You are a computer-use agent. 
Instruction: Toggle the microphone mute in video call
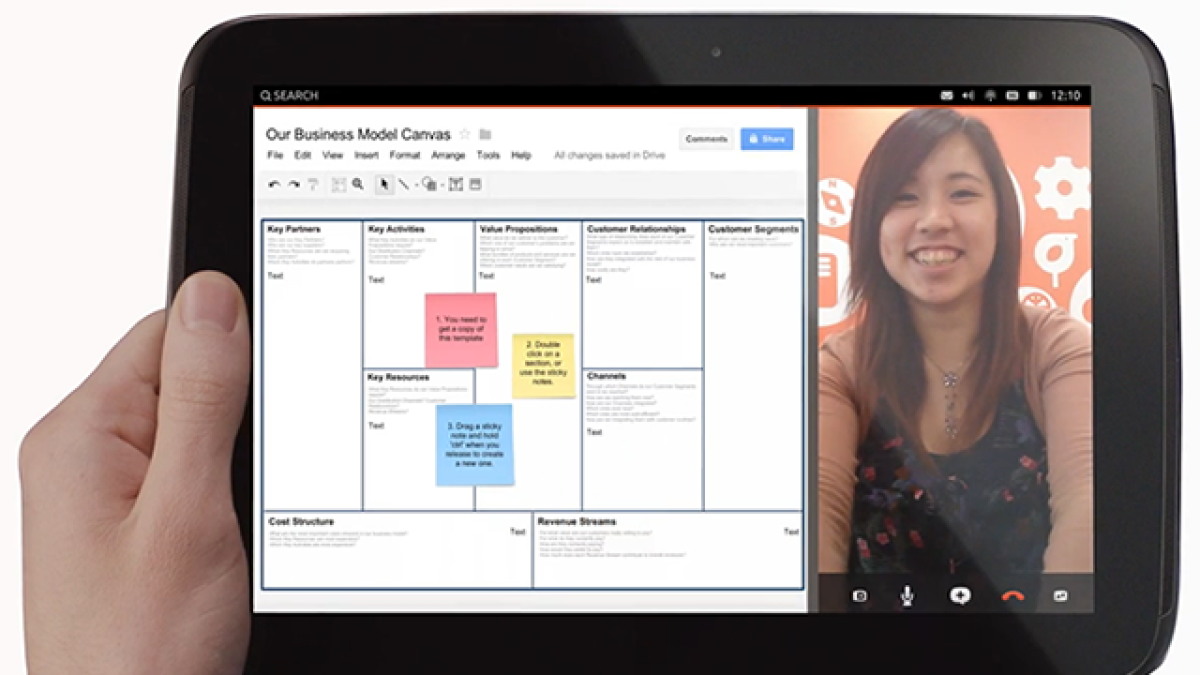pos(907,596)
